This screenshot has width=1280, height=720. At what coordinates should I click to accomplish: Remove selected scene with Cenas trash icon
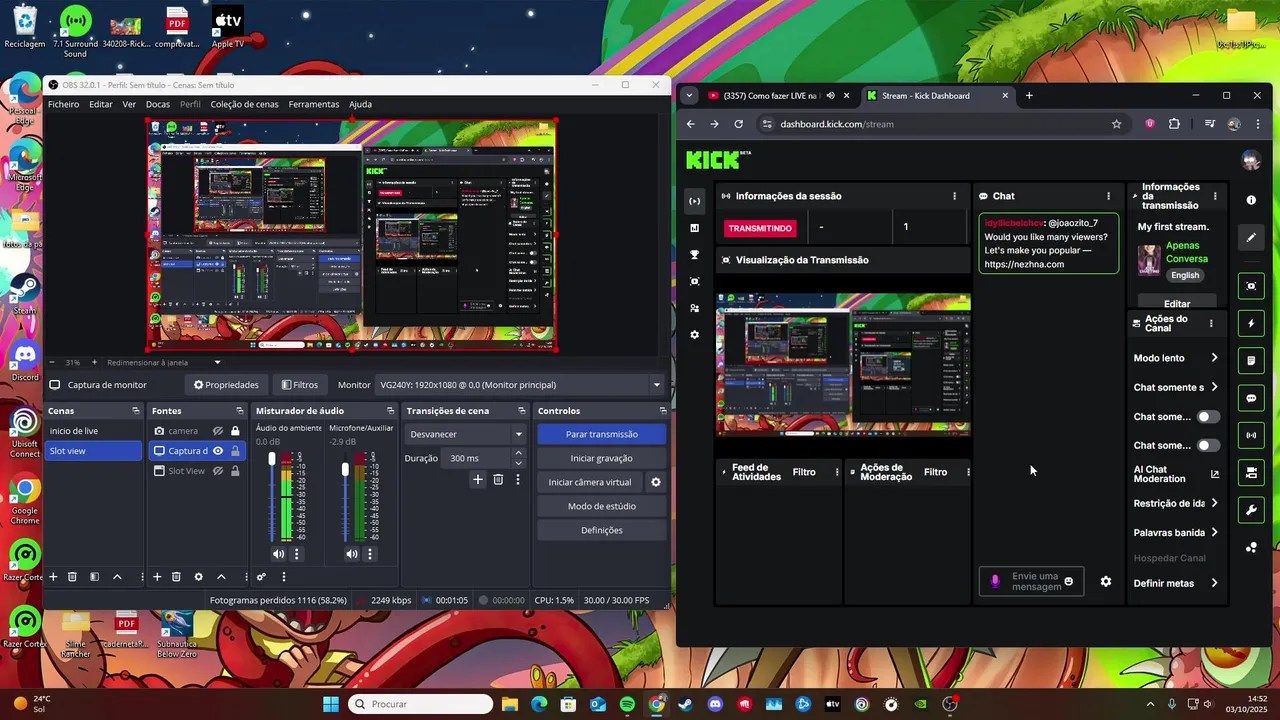point(72,577)
